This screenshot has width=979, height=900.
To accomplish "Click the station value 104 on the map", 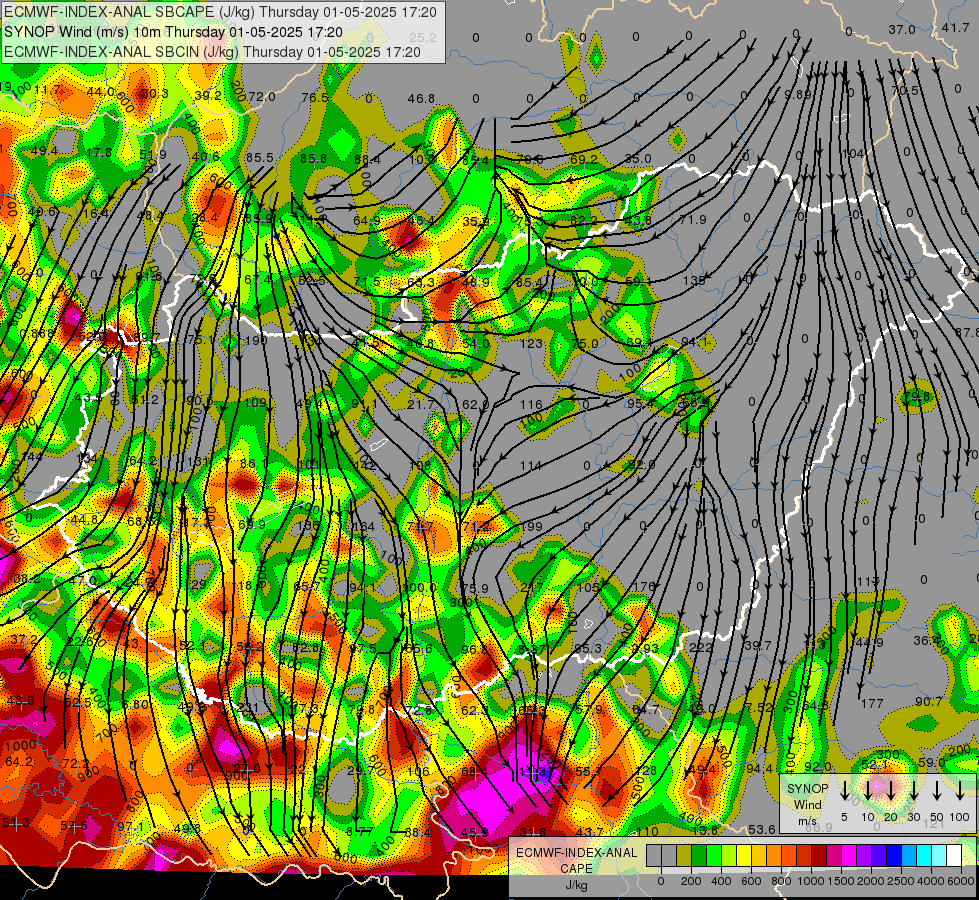I will tap(853, 154).
